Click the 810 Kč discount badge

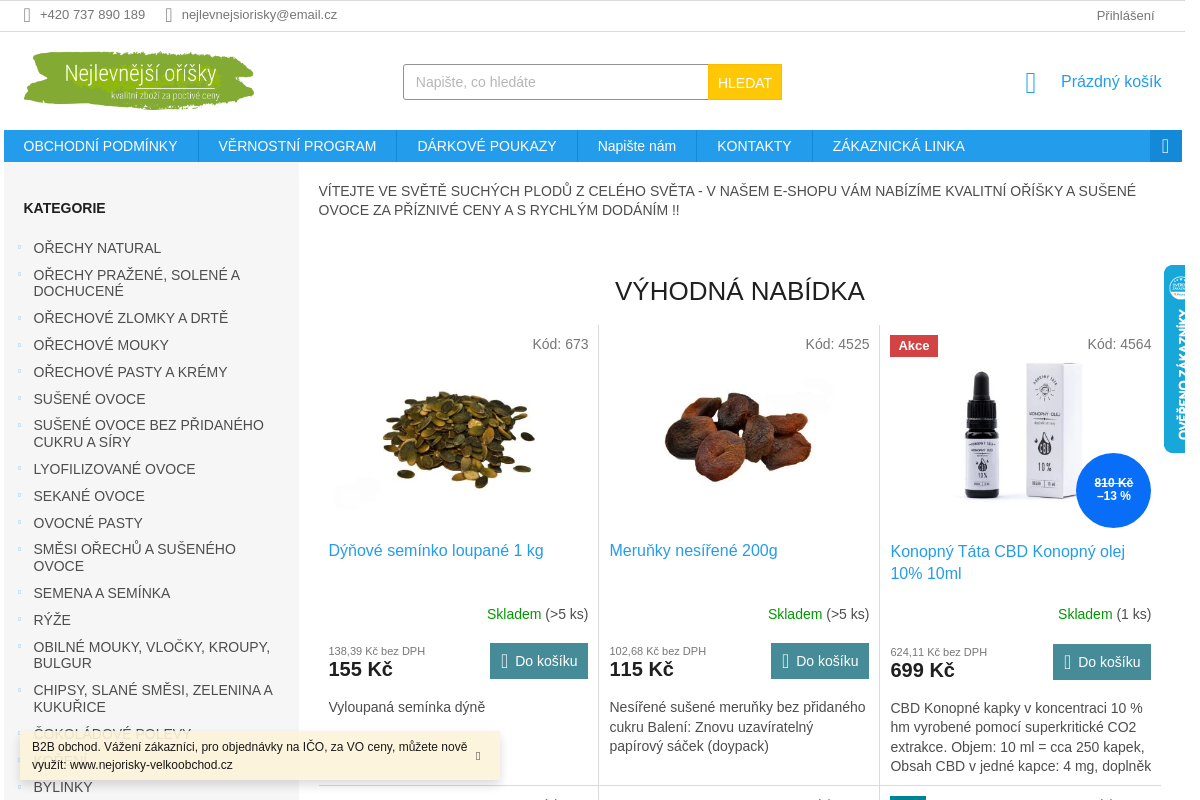tap(1113, 490)
